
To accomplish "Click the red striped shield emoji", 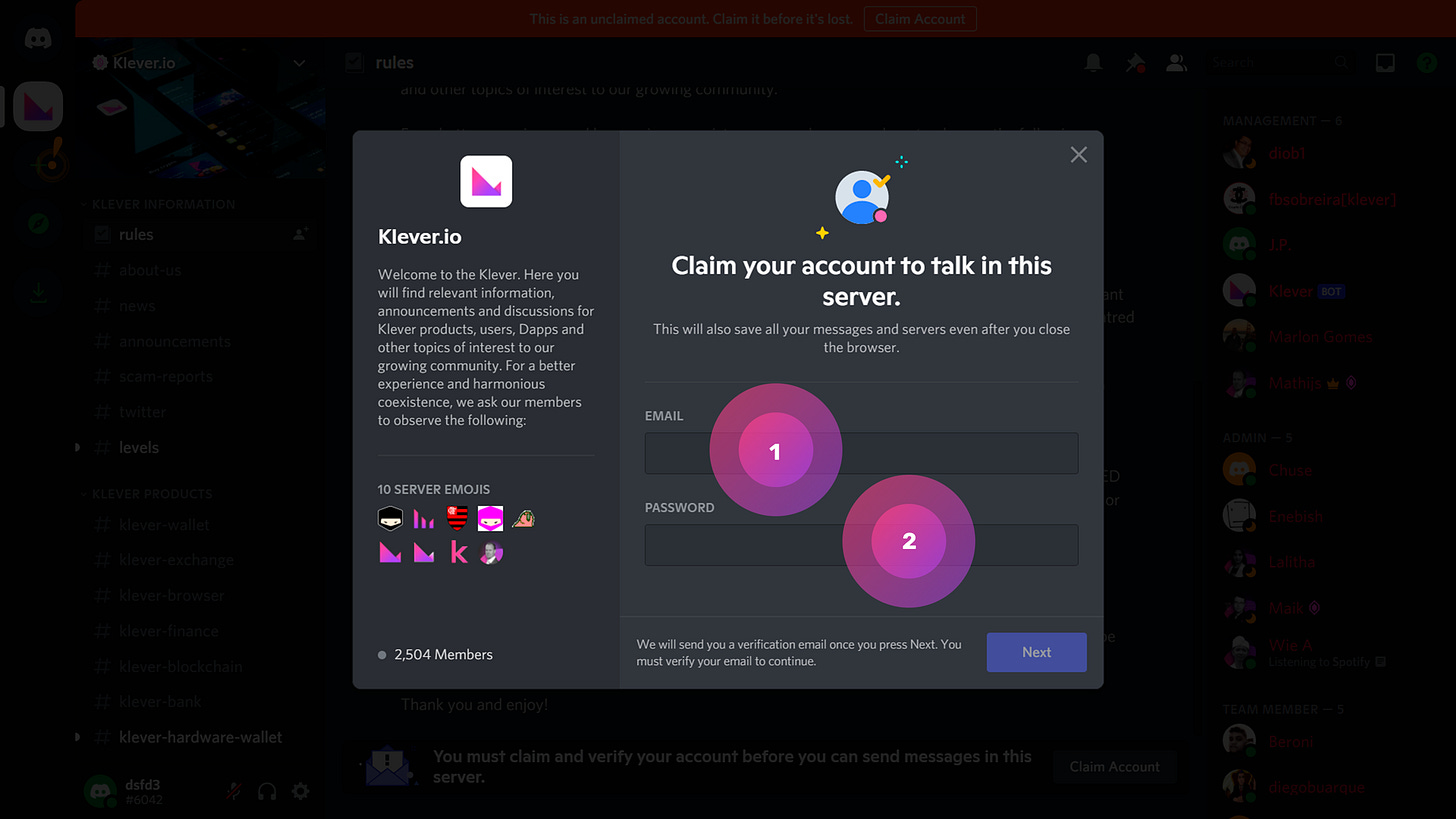I will pyautogui.click(x=457, y=518).
